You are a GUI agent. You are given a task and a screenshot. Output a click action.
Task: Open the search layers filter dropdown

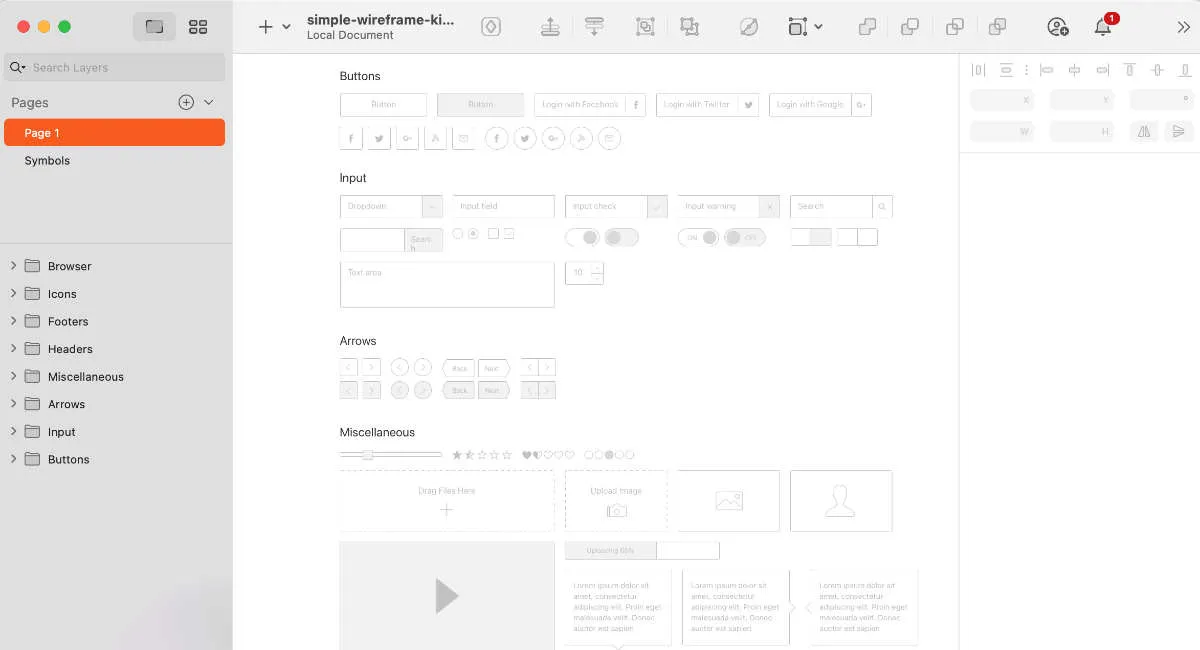point(17,67)
